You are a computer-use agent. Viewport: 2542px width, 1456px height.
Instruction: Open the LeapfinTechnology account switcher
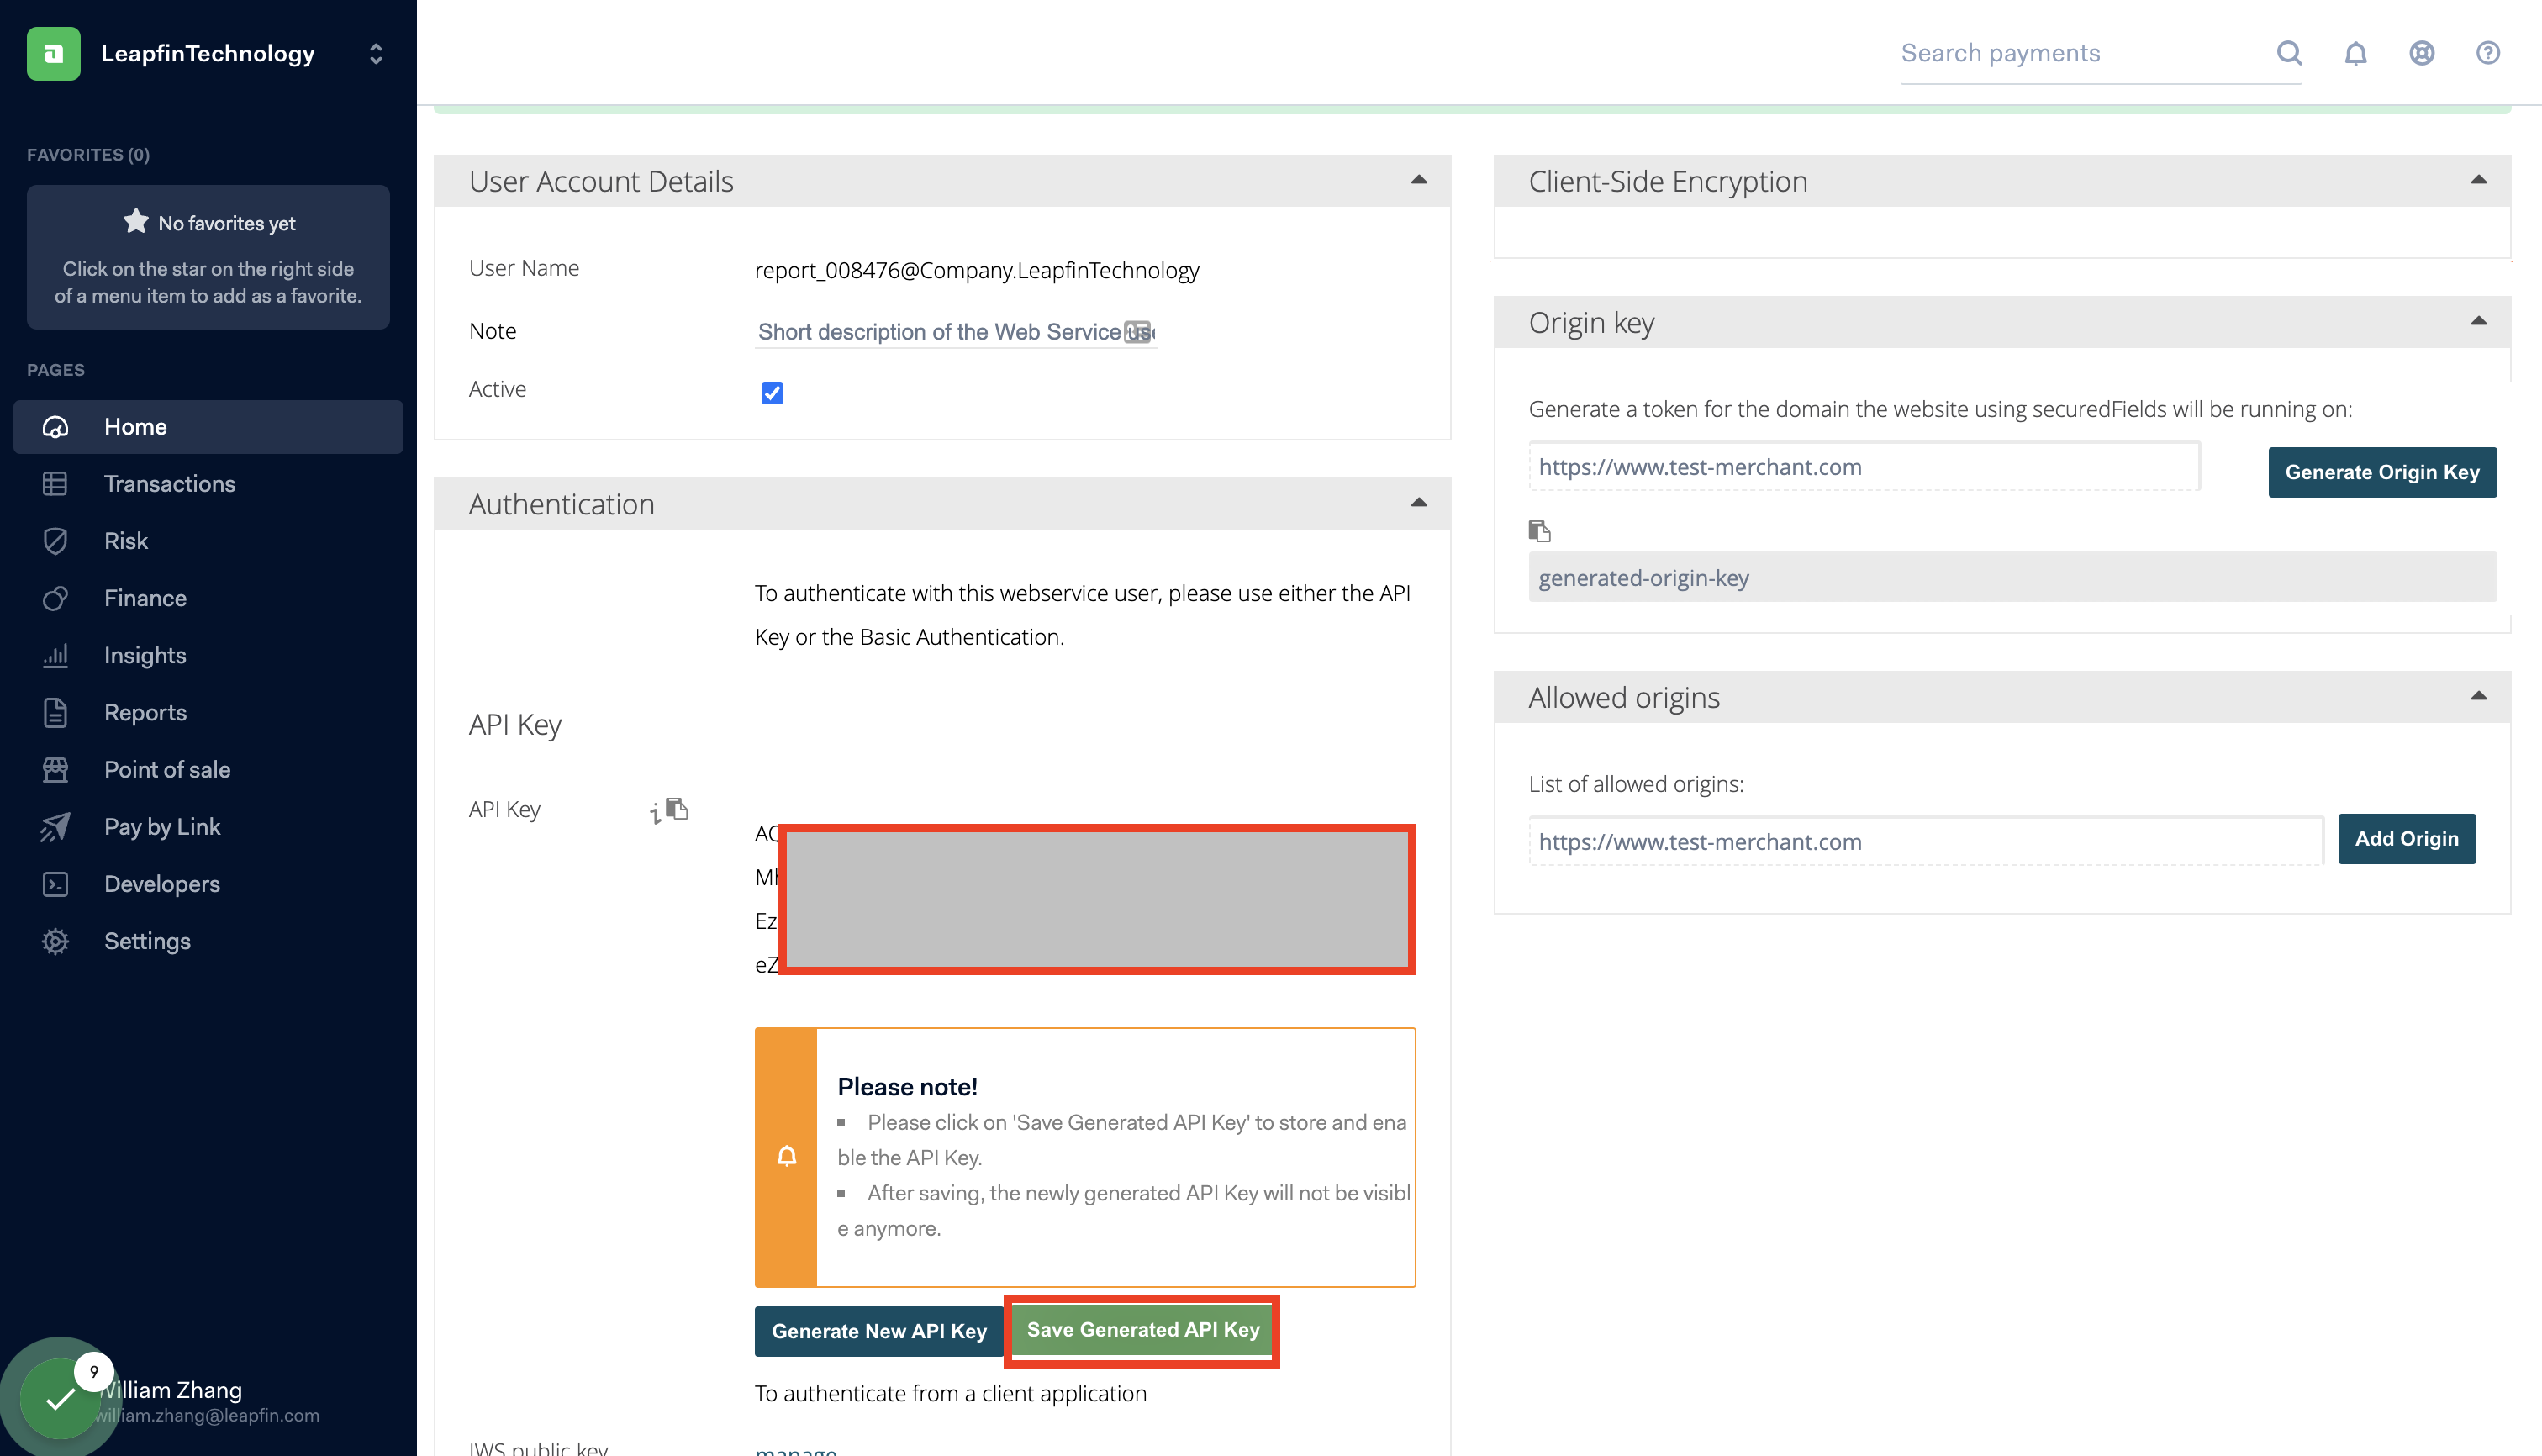point(376,53)
